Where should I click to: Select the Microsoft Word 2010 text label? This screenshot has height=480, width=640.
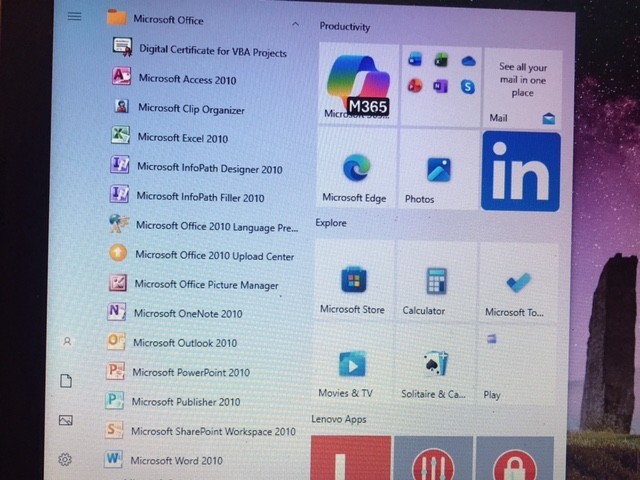[176, 461]
